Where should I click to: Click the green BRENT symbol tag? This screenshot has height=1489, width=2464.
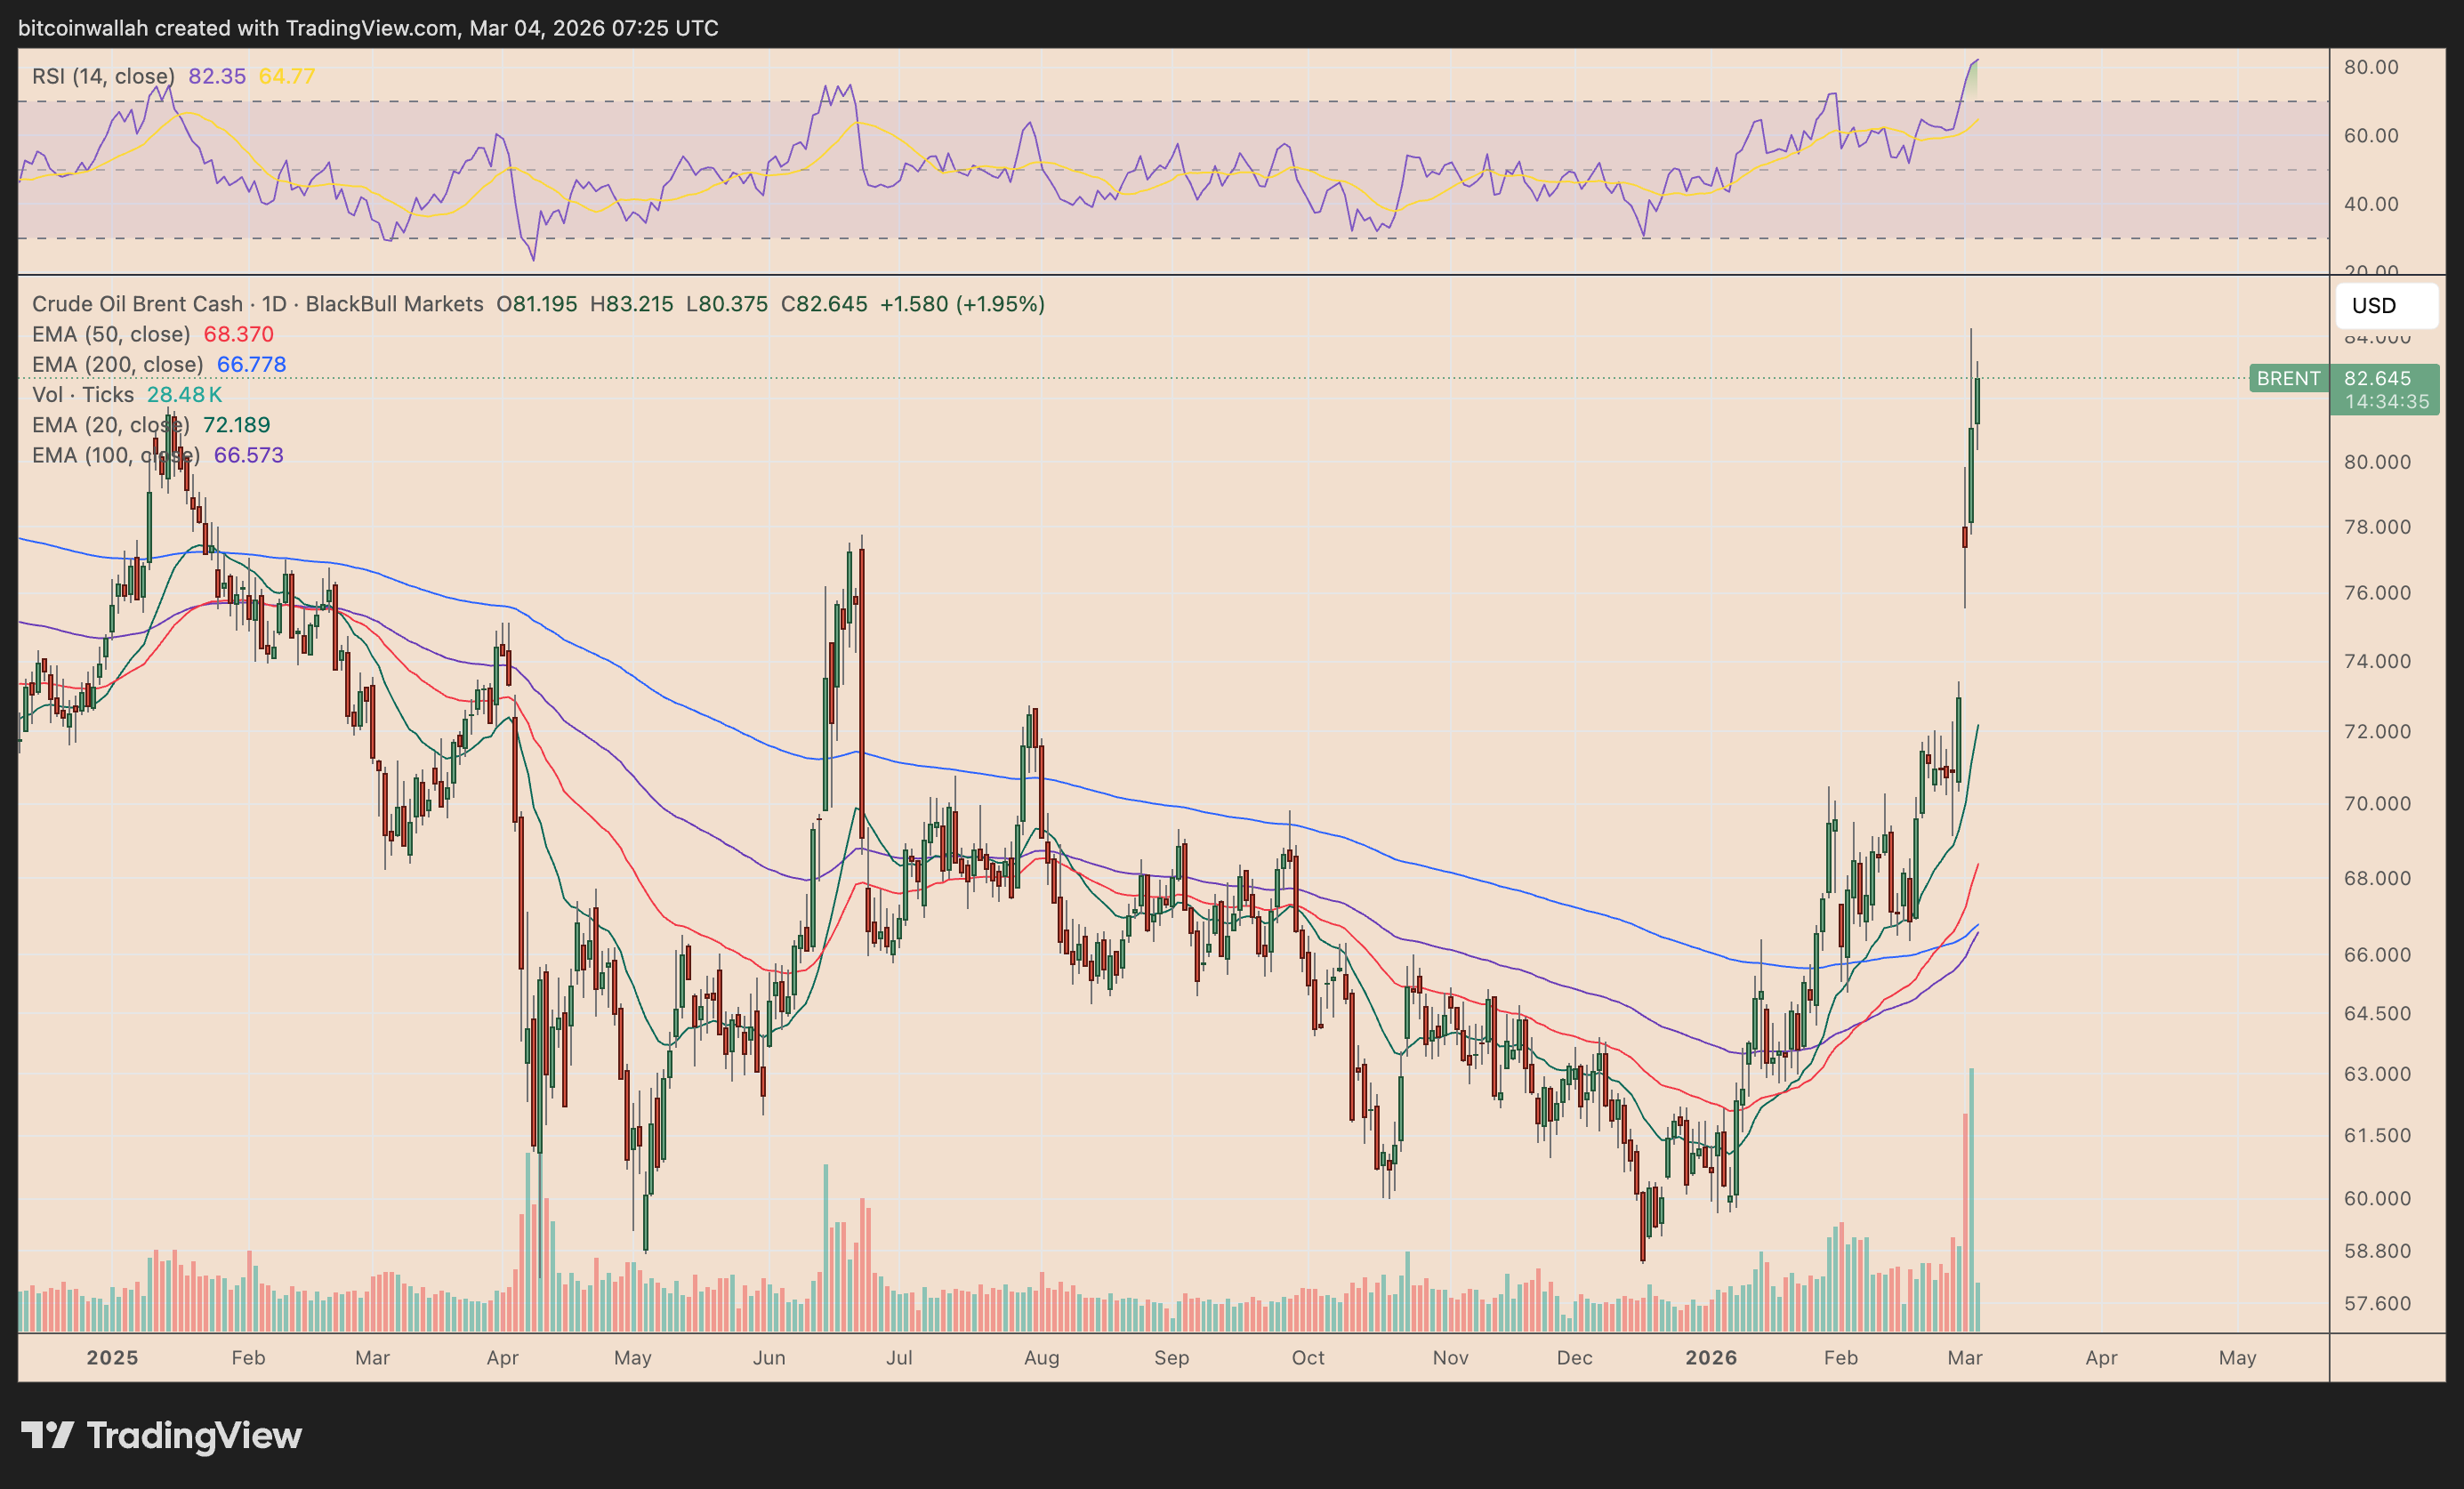tap(2288, 379)
